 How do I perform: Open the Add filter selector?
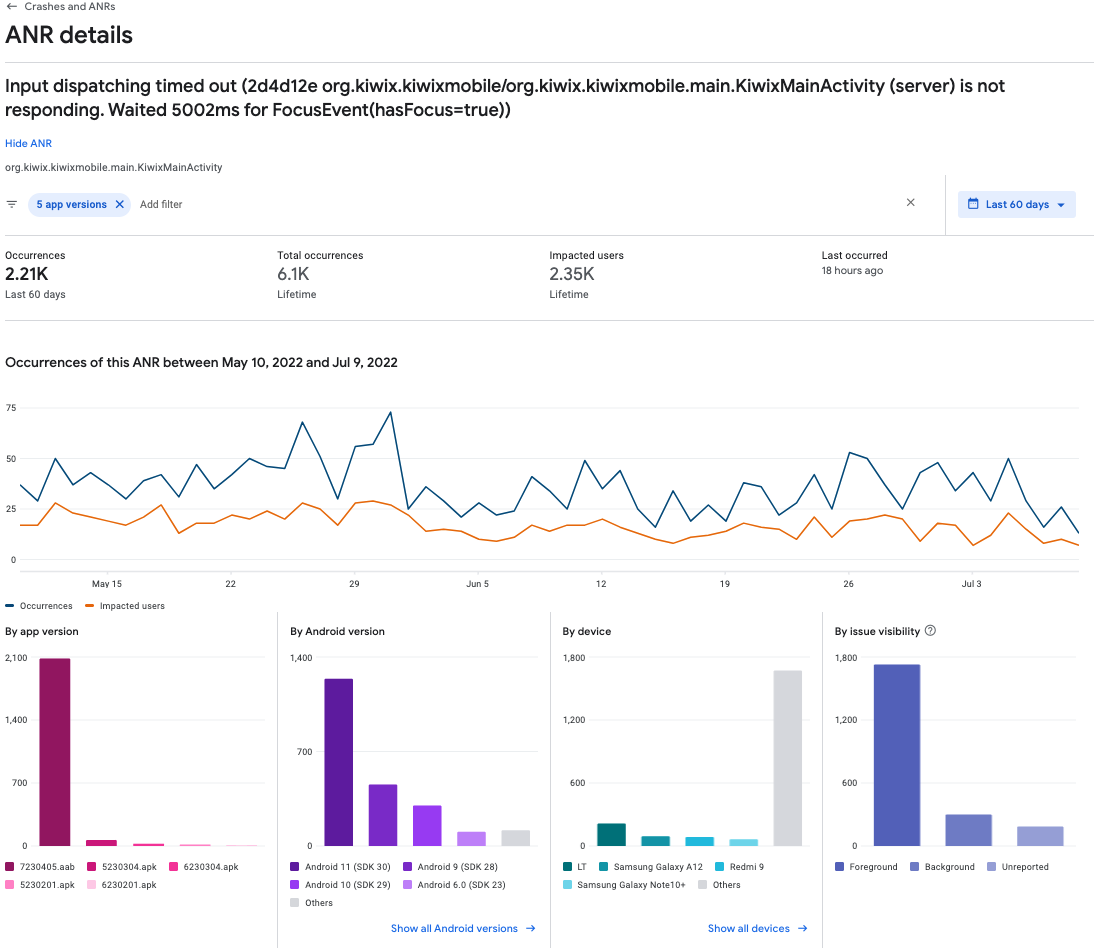pos(160,204)
